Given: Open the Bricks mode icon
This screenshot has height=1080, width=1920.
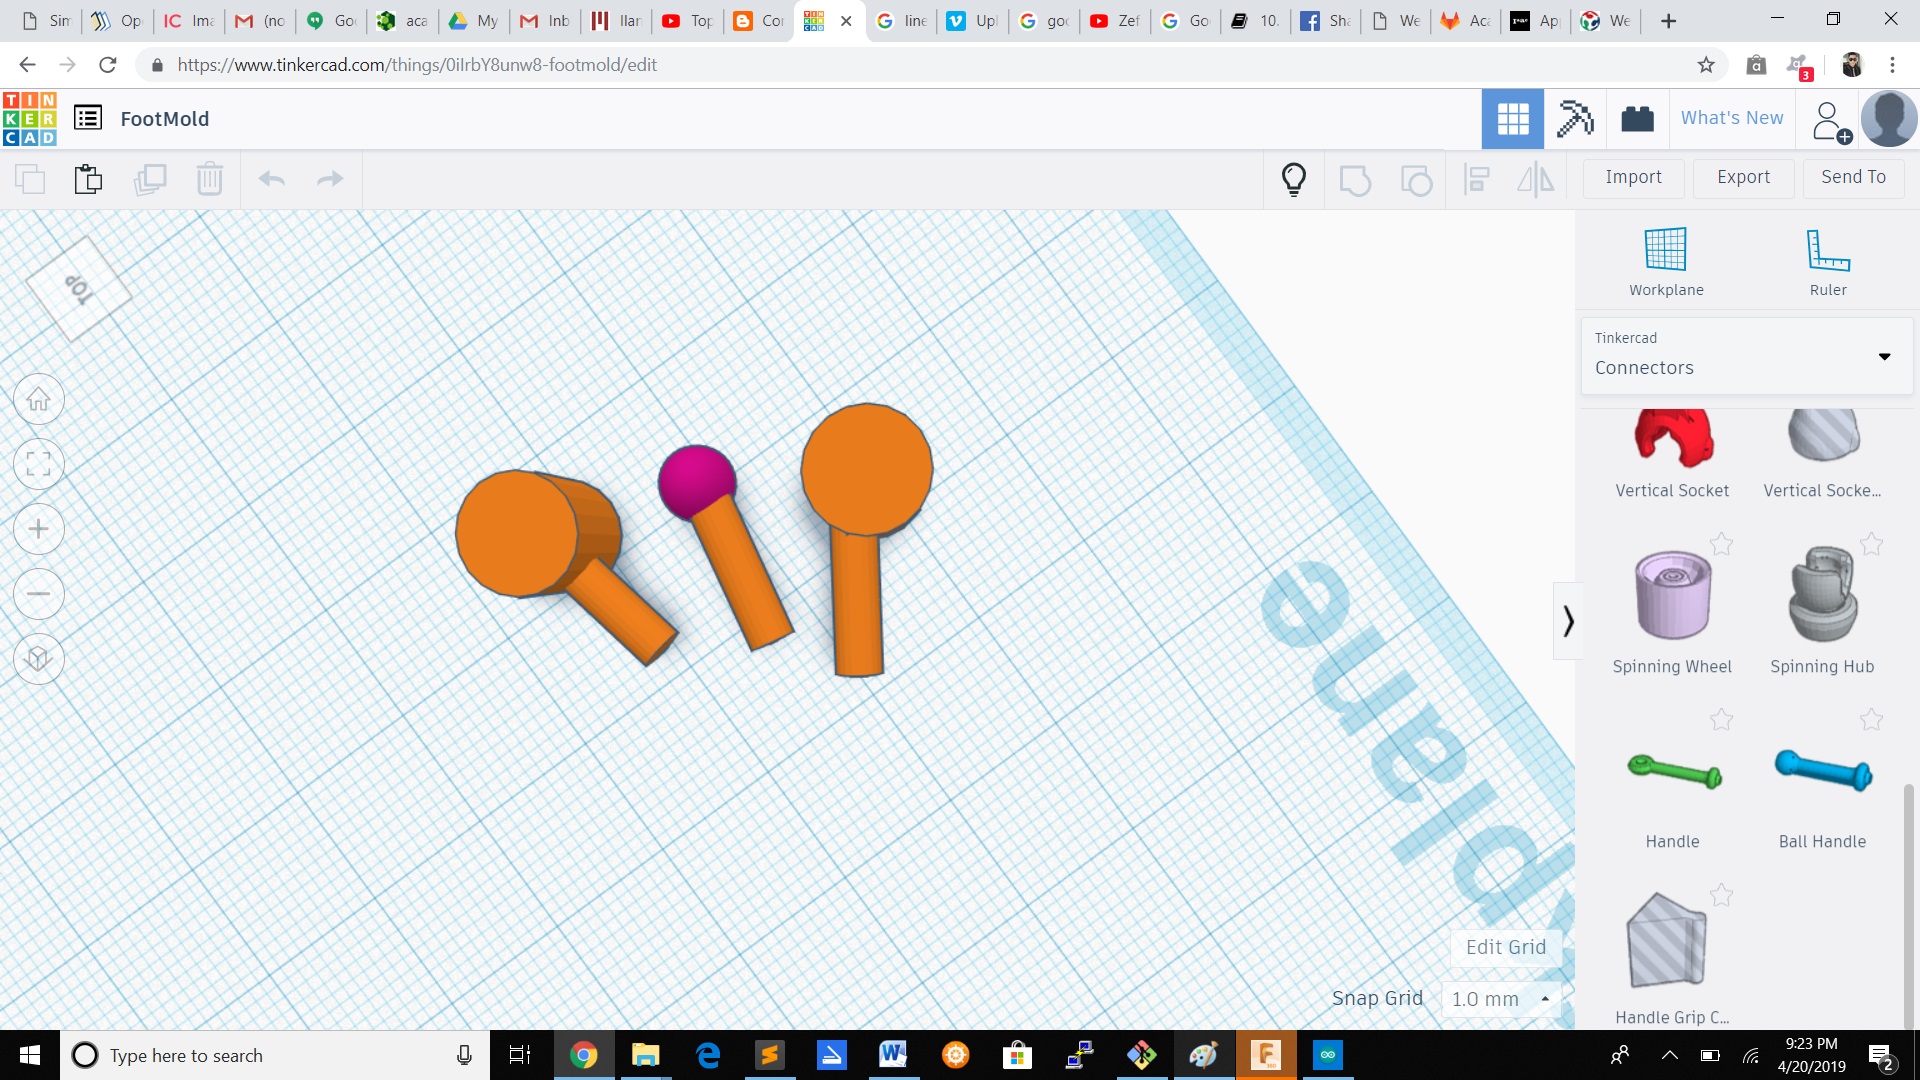Looking at the screenshot, I should point(1637,119).
